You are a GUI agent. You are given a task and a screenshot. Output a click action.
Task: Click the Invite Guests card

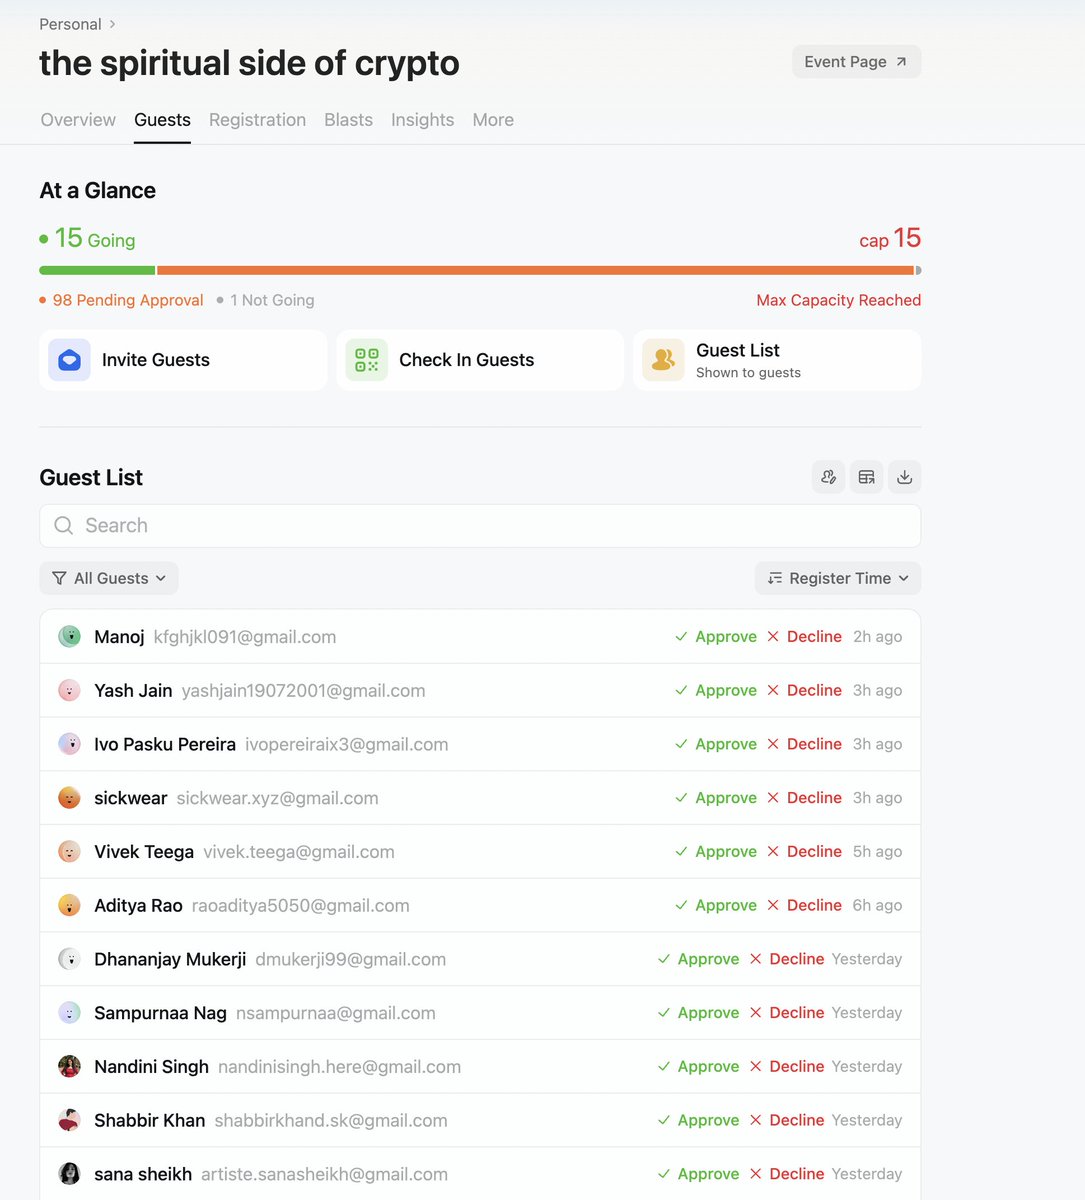[183, 360]
